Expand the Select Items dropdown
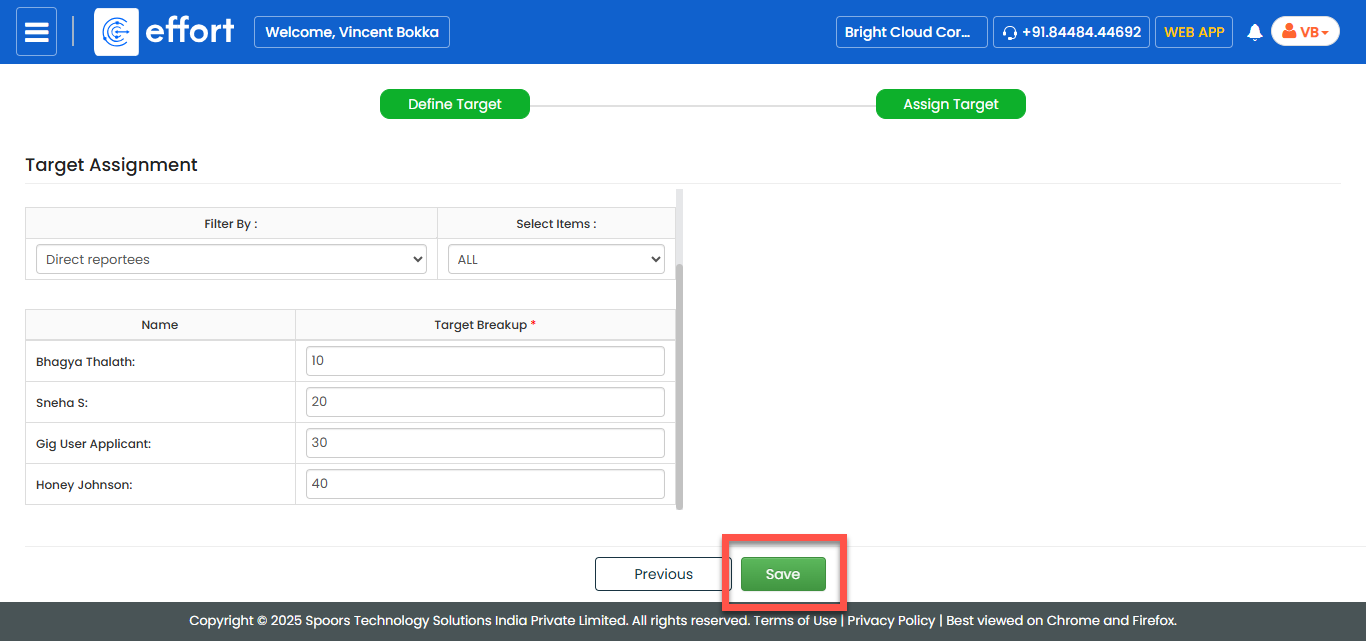 coord(556,259)
